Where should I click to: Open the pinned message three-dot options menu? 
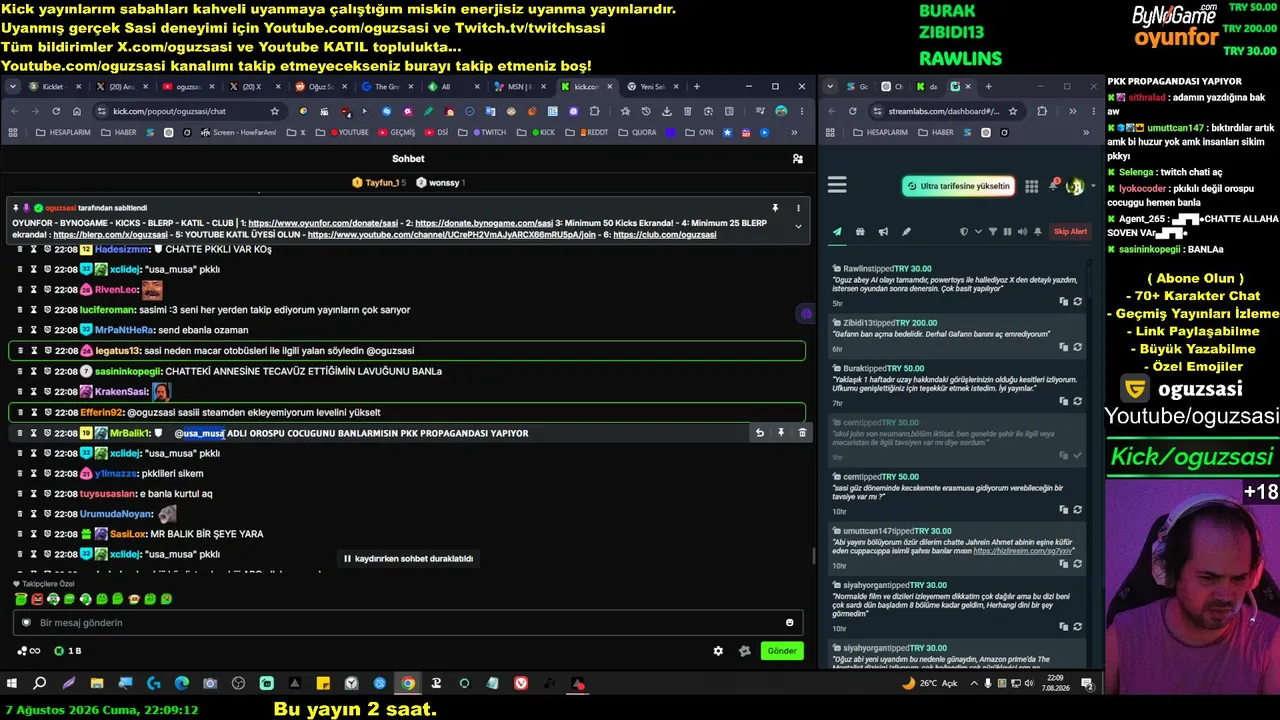tap(798, 208)
